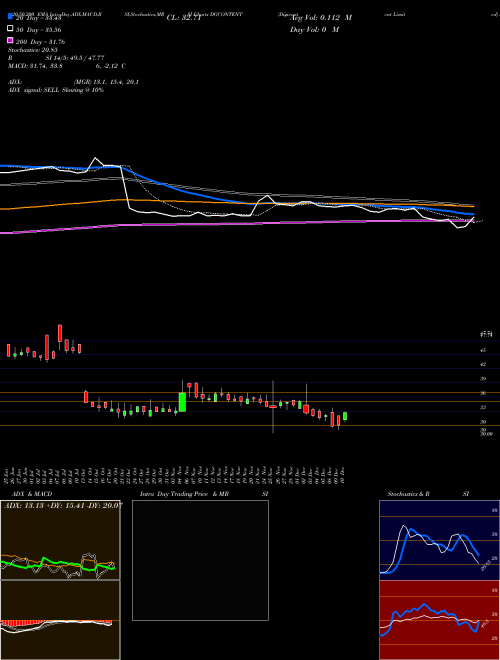Click the magenta 200 Day EMA legend swatch
This screenshot has height=660, width=500.
pos(10,40)
